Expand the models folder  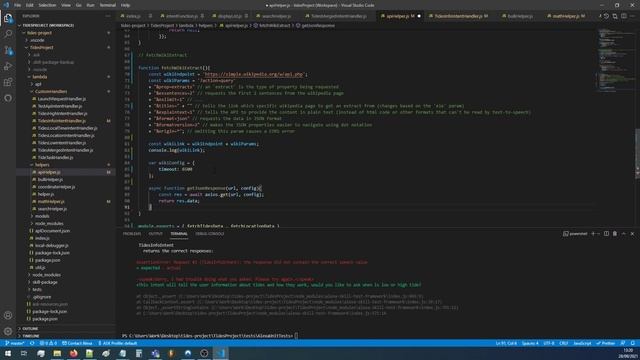[x=42, y=216]
